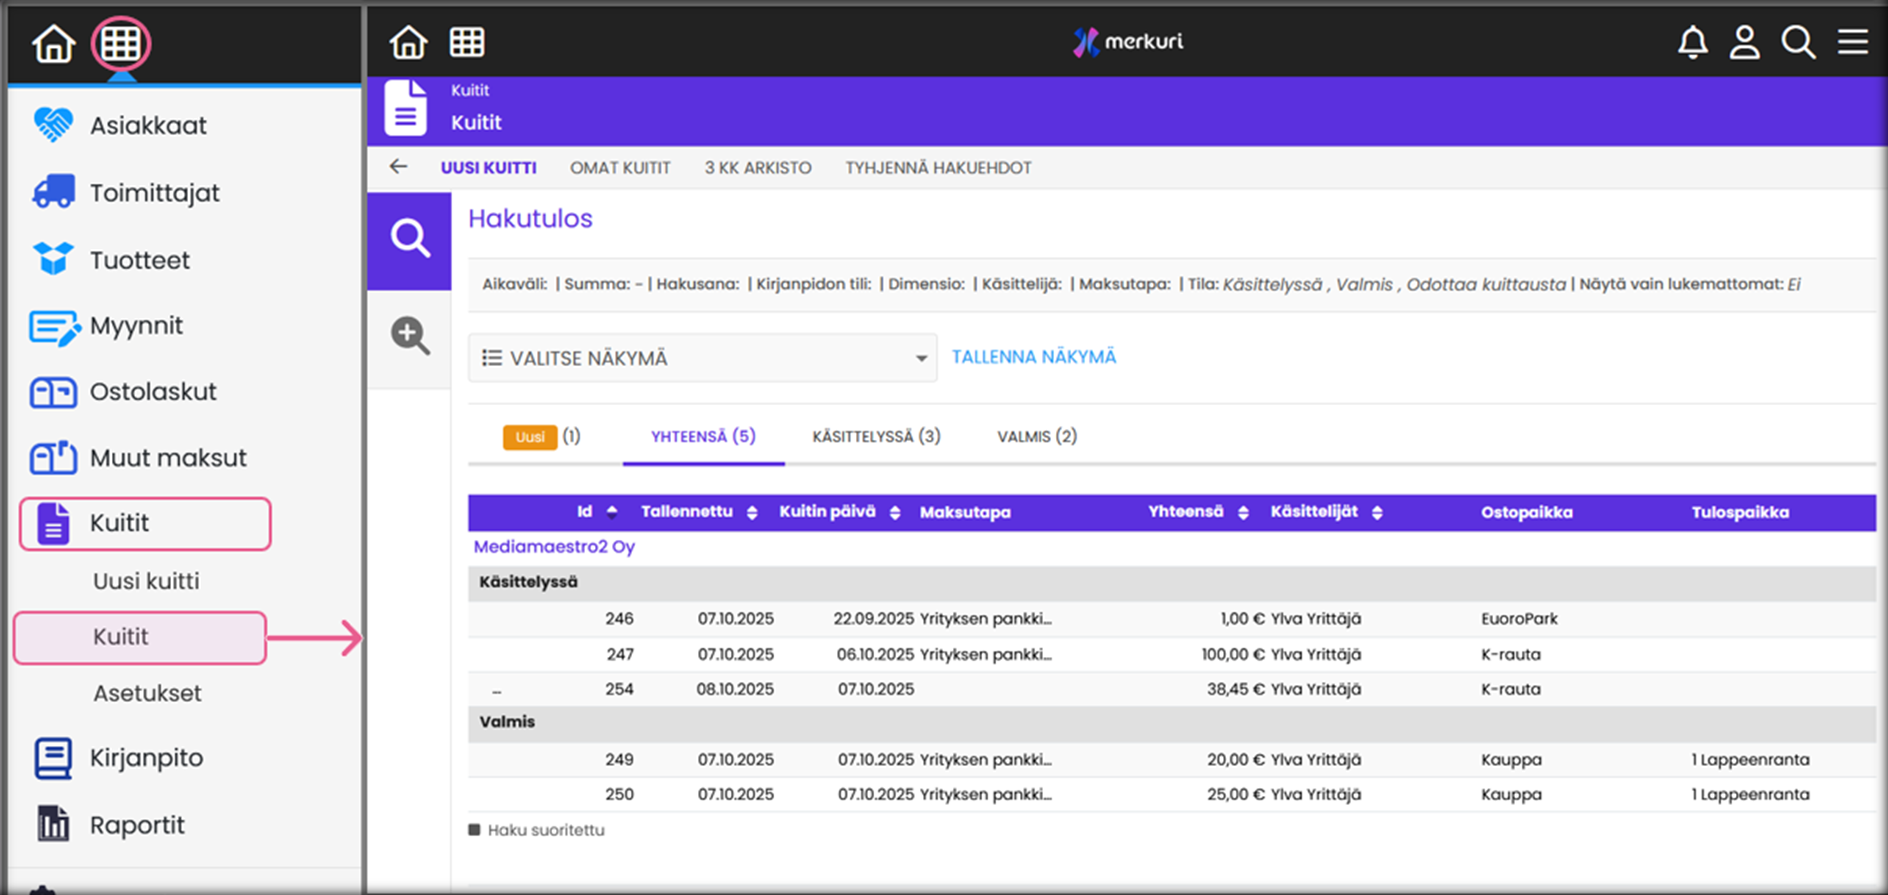Screen dimensions: 1888x895
Task: Click the user profile icon
Action: pyautogui.click(x=1744, y=42)
